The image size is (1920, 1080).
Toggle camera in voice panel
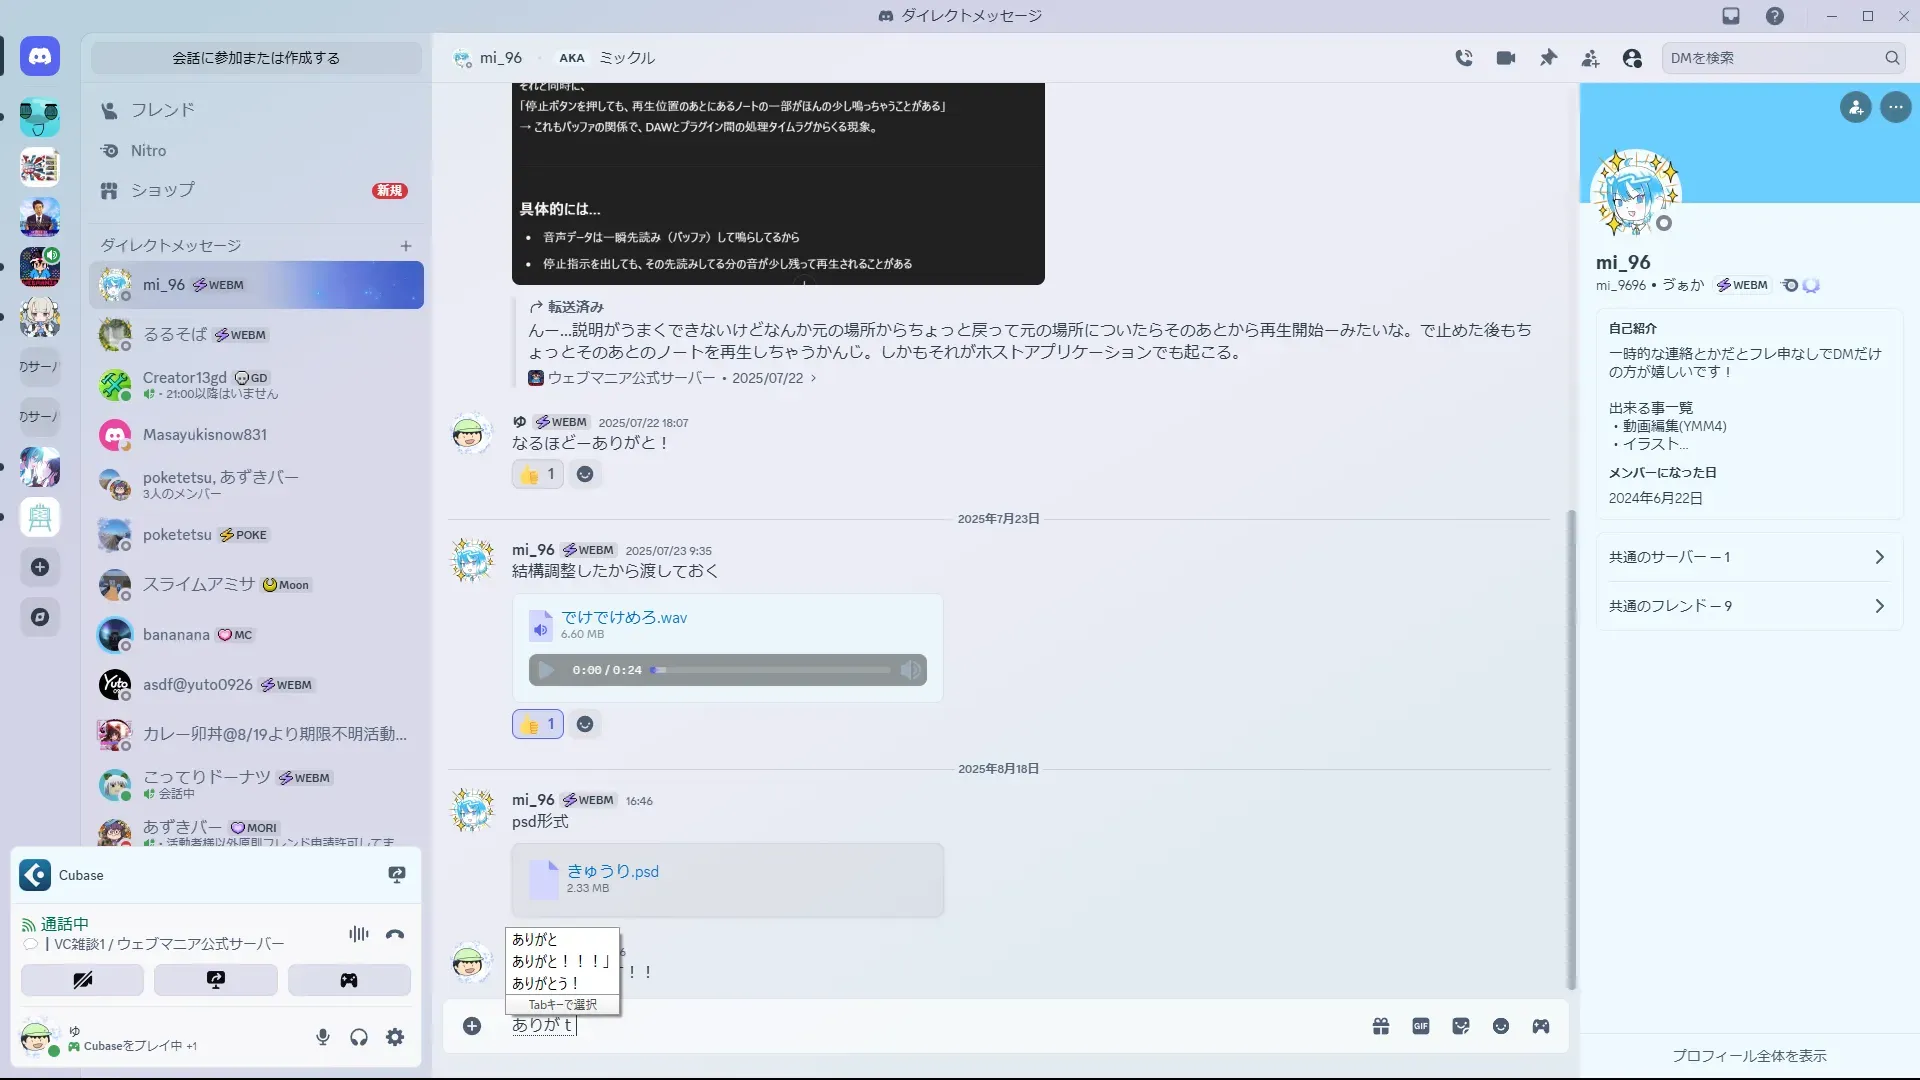click(82, 980)
